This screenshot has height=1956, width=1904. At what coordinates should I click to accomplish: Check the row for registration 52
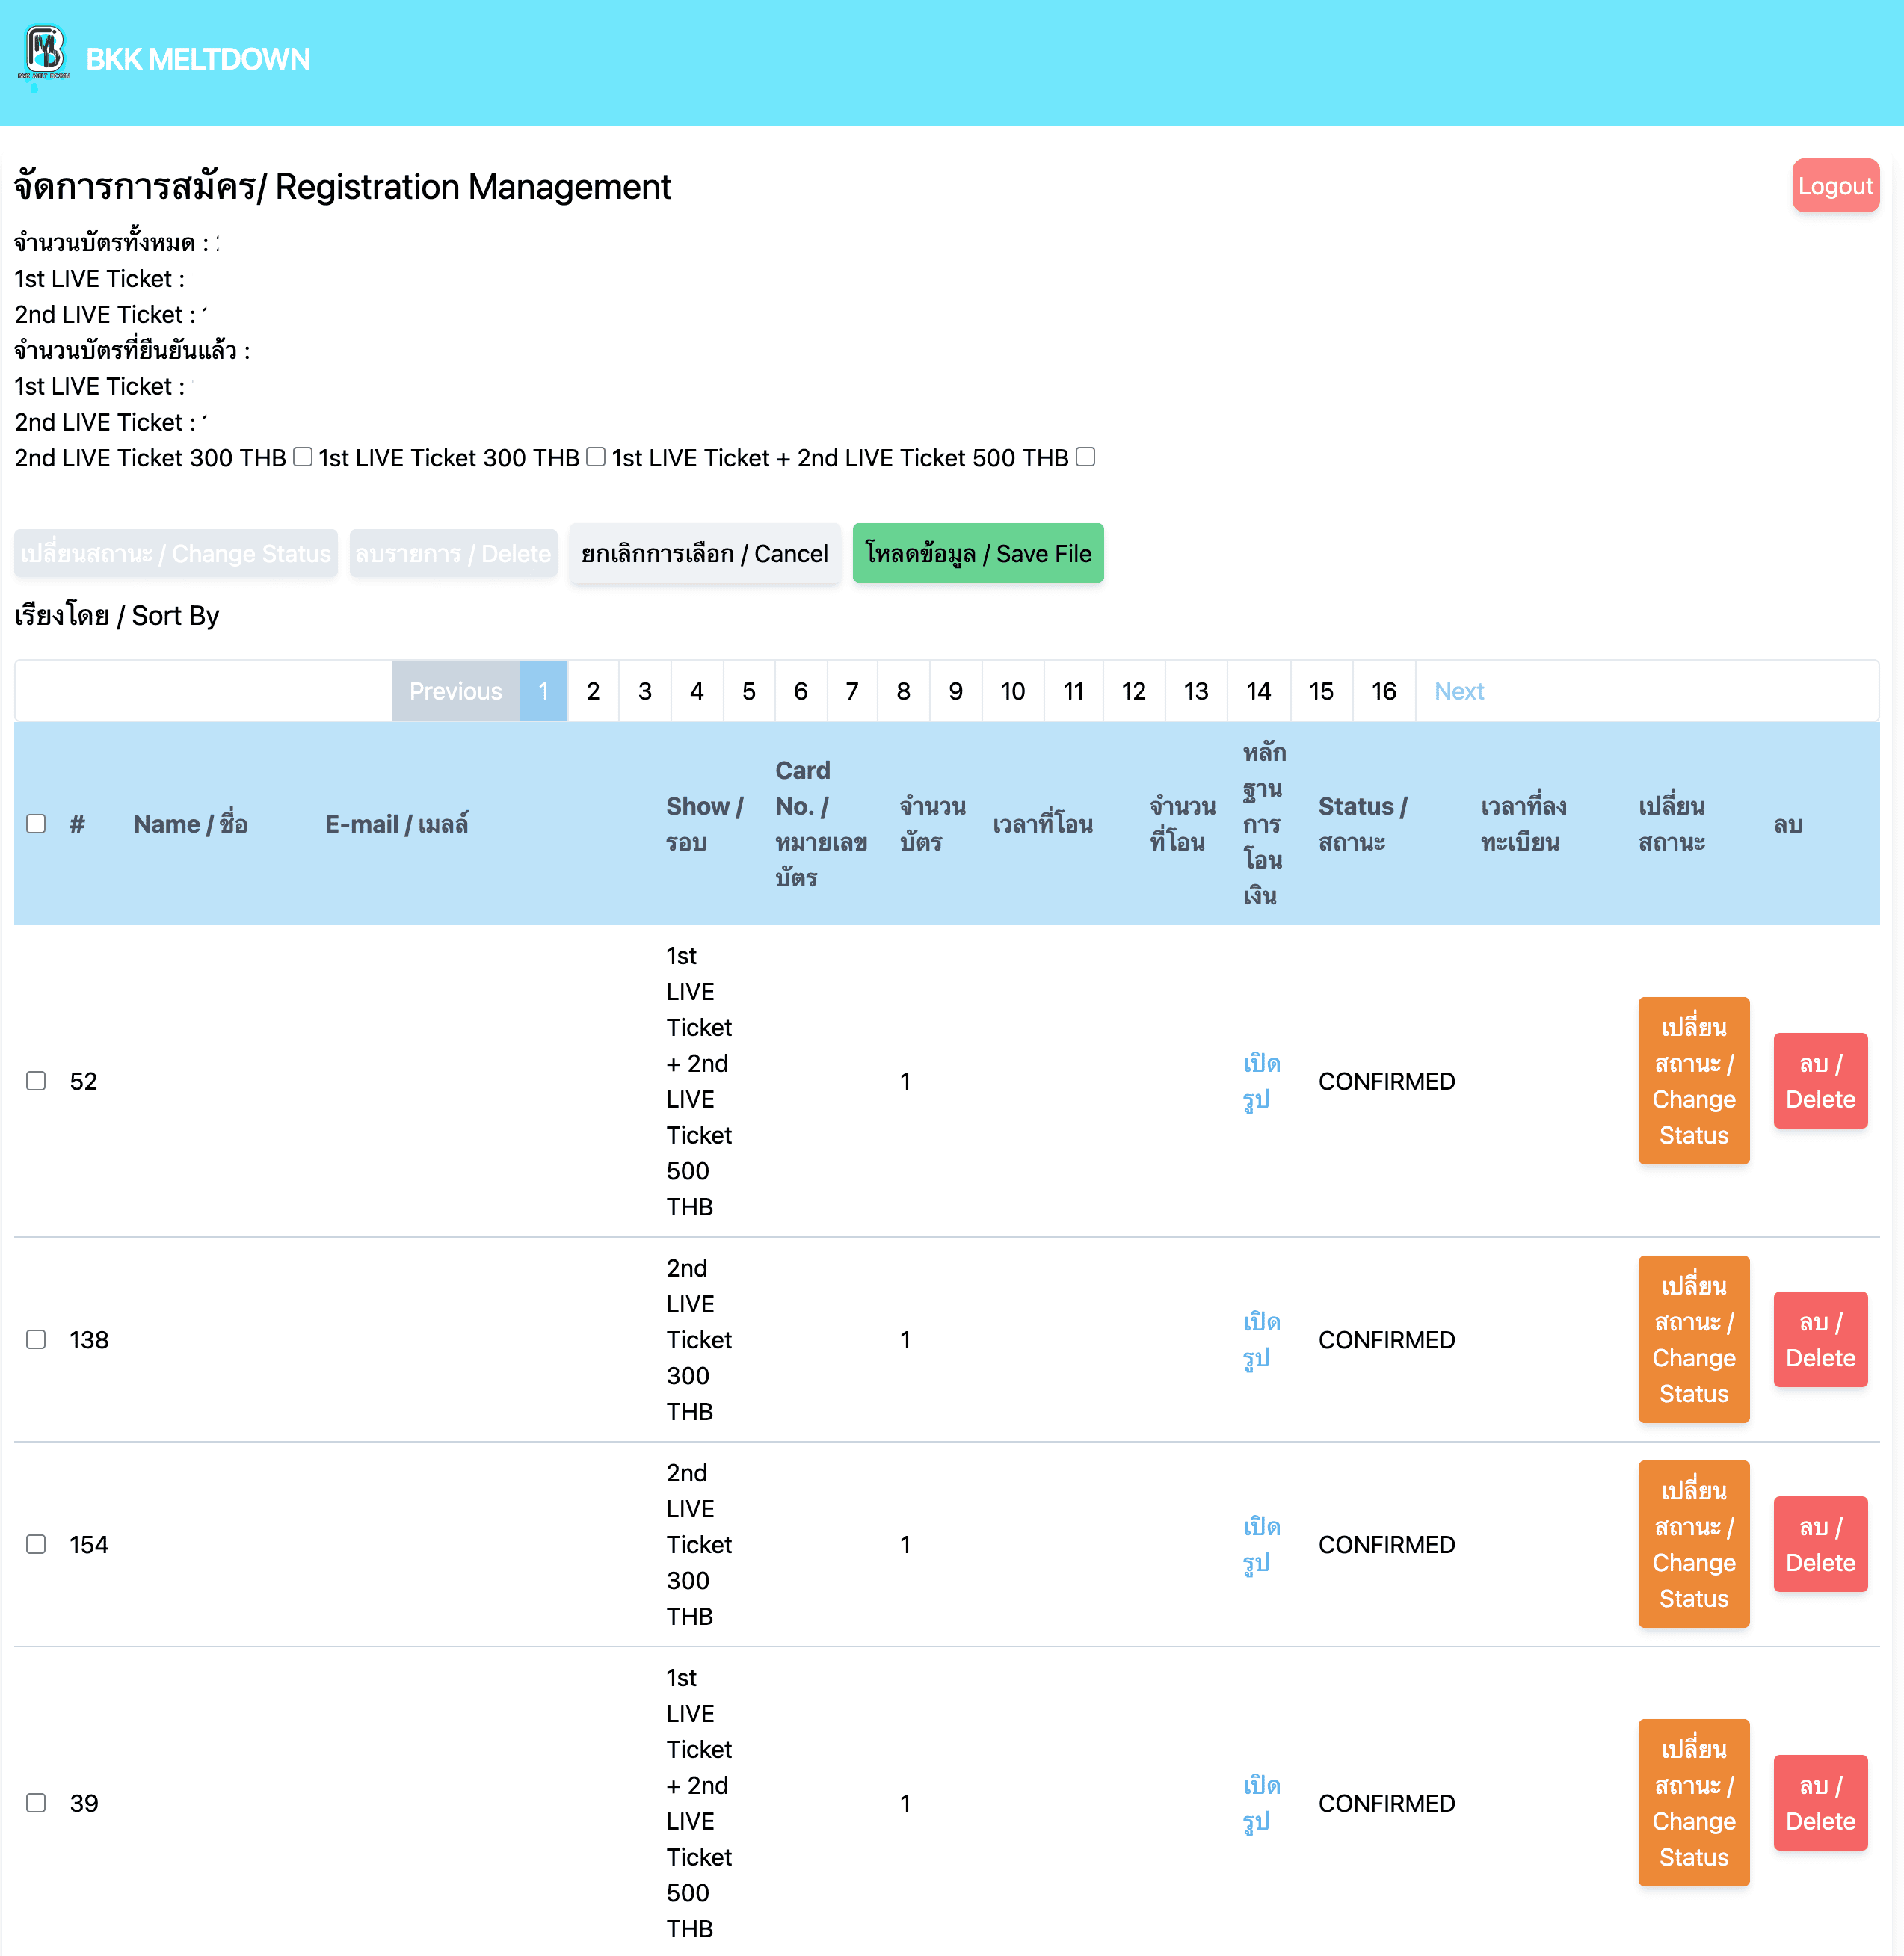click(x=36, y=1081)
